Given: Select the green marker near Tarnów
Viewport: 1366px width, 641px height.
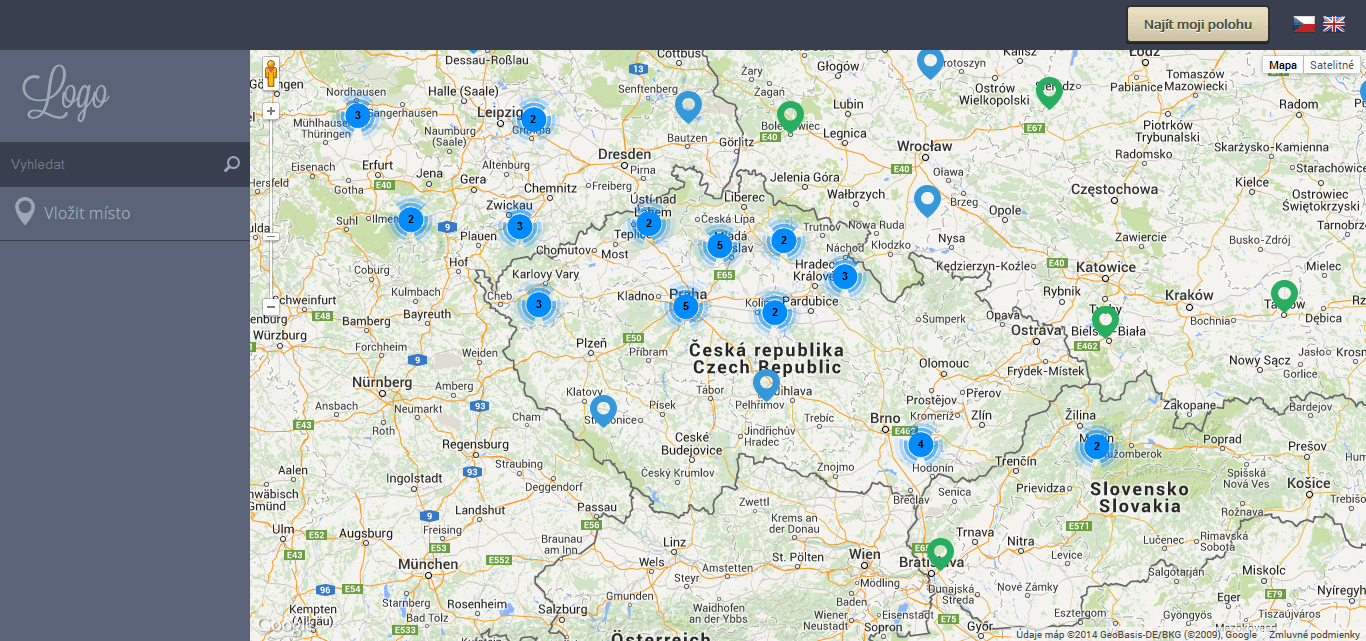Looking at the screenshot, I should point(1285,296).
